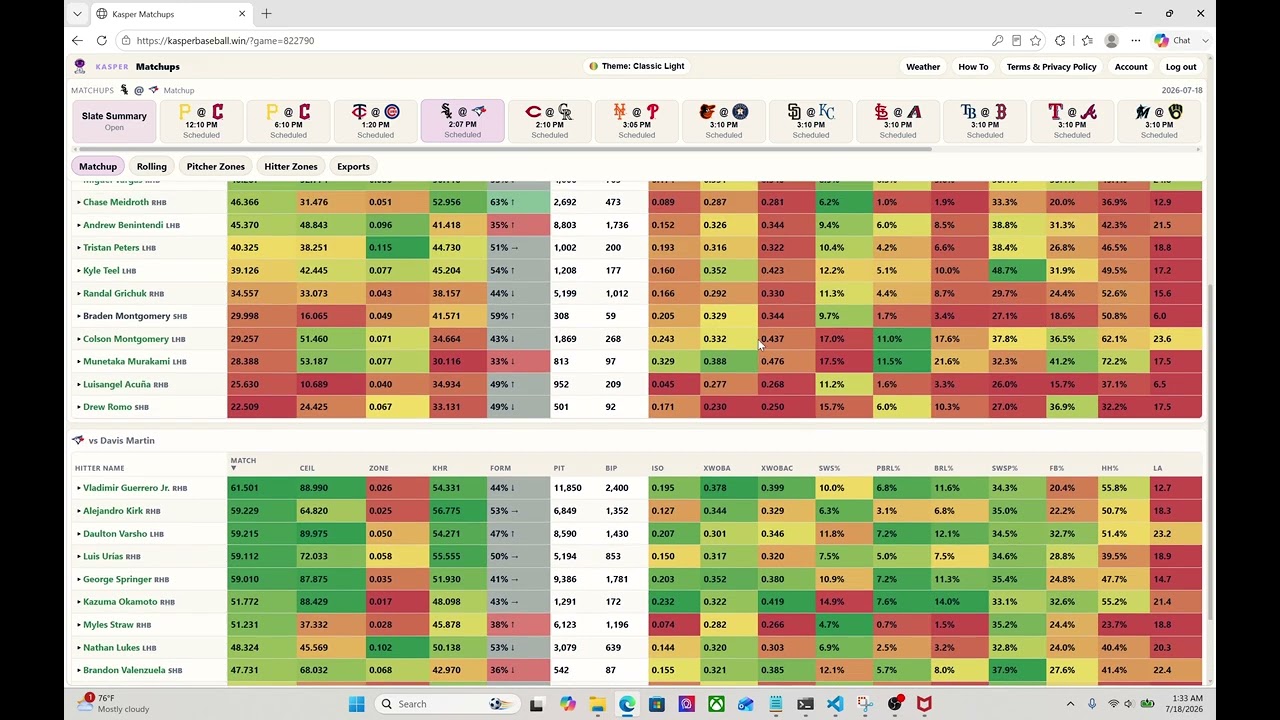Open the Twins at Cubs 1:20 PM game
Viewport: 1280px width, 720px height.
[375, 121]
